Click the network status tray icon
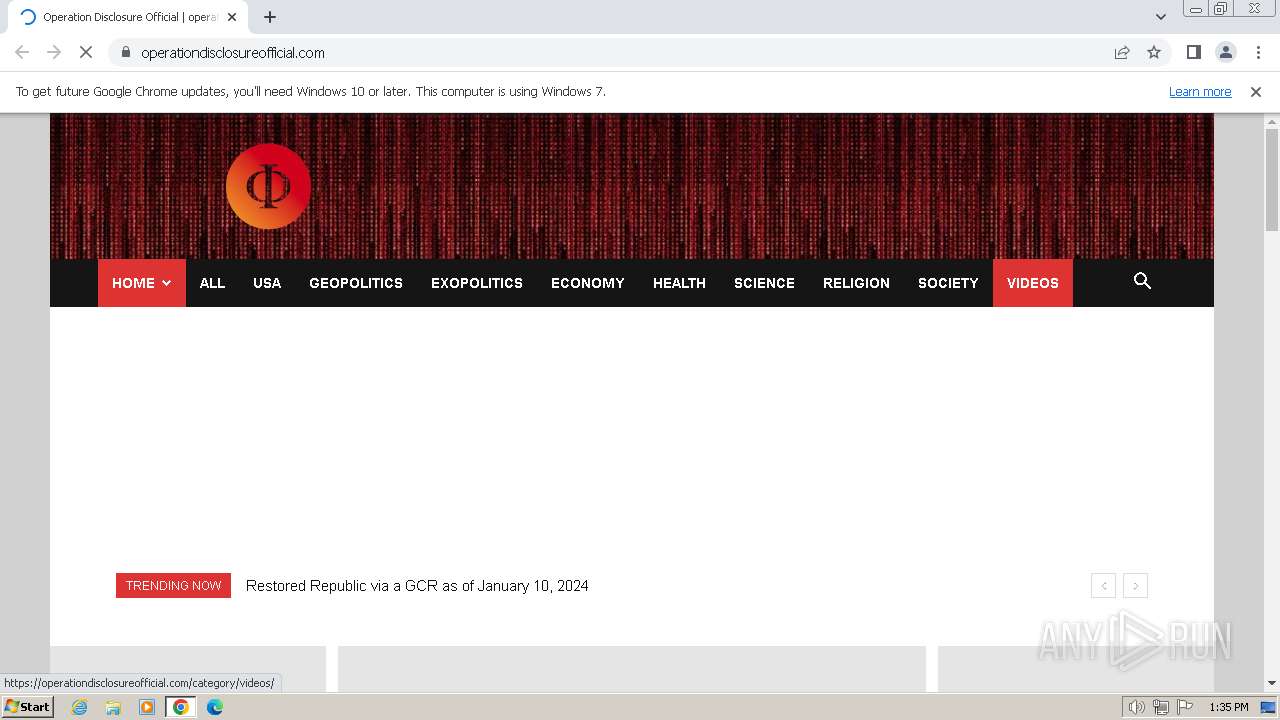1280x720 pixels. pos(1161,707)
